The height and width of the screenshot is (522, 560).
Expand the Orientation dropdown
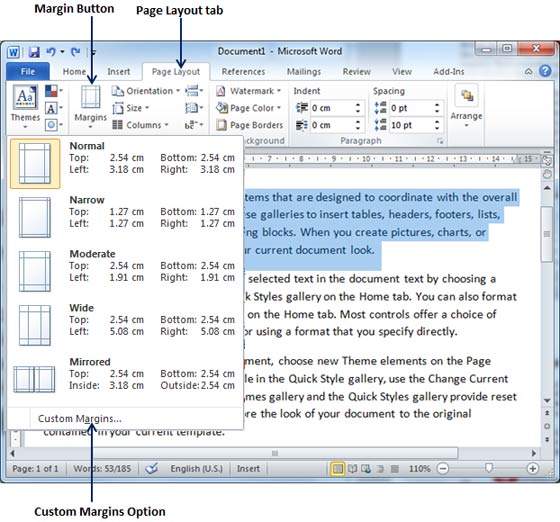pyautogui.click(x=145, y=91)
